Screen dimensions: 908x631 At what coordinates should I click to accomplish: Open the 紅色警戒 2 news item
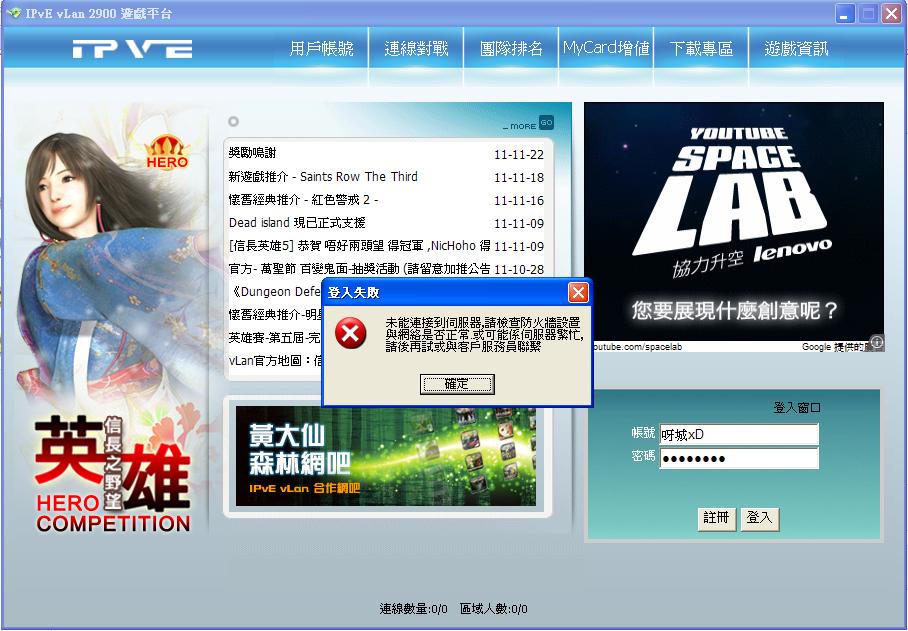[303, 200]
